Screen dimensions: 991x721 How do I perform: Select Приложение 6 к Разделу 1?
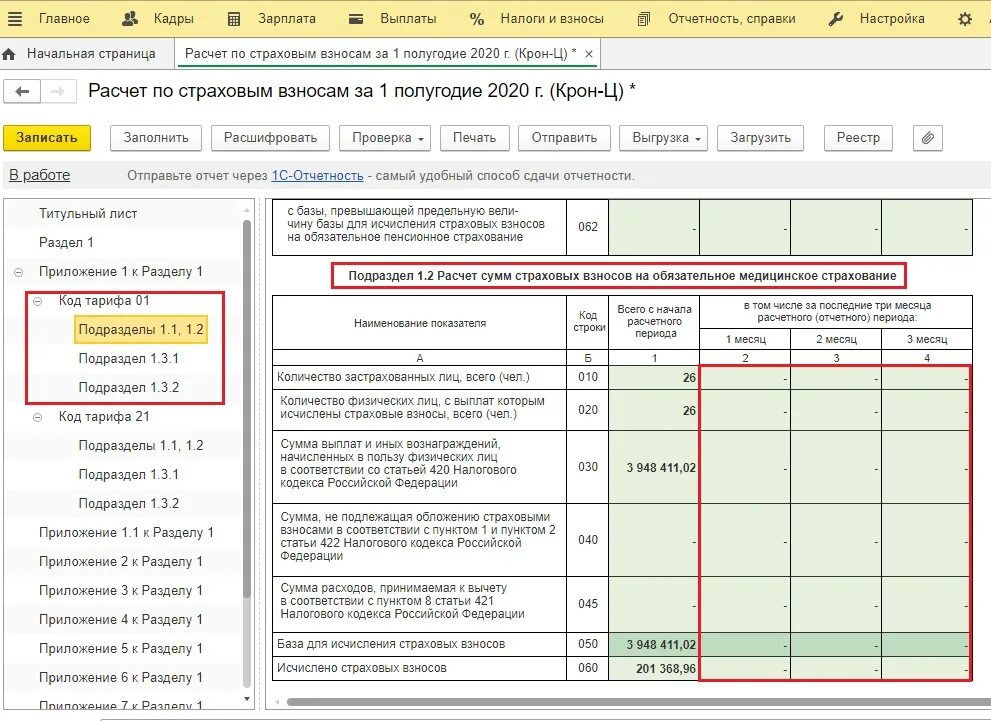point(121,678)
